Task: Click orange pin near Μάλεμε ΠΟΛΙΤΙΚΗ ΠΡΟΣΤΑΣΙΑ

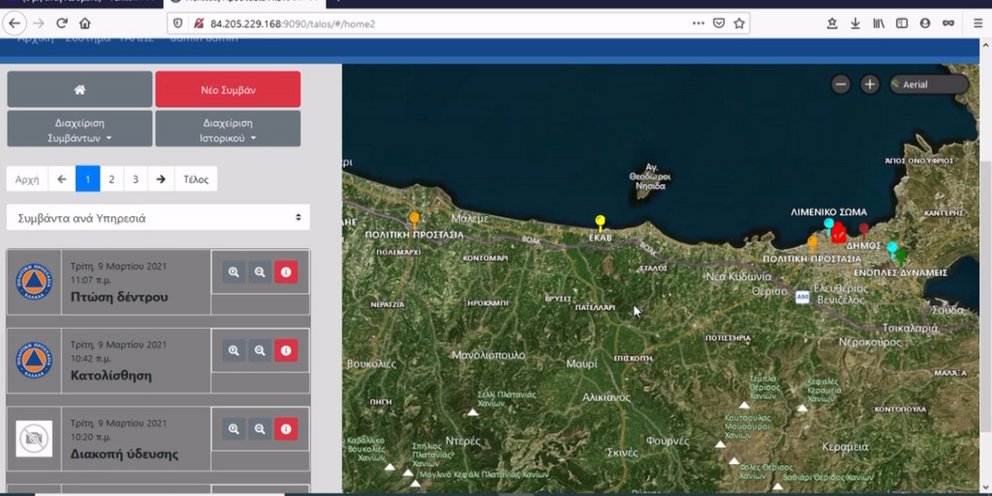Action: click(414, 219)
